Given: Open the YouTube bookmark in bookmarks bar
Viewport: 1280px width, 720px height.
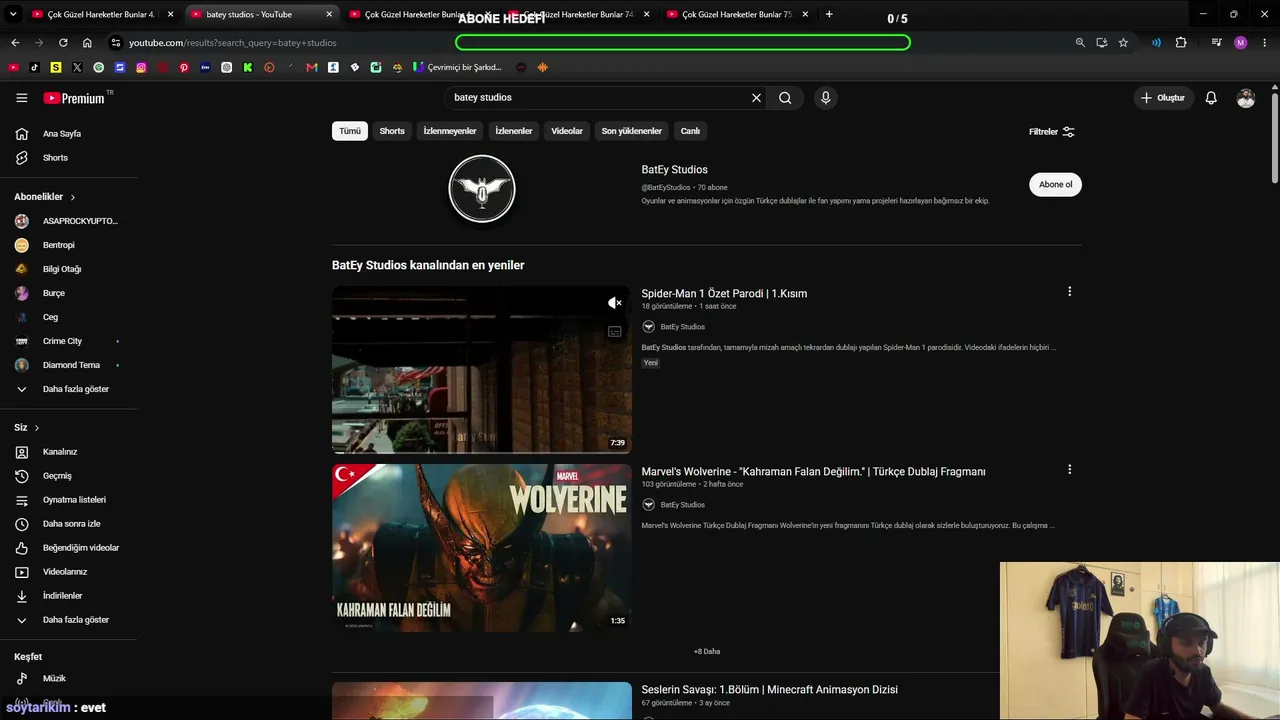Looking at the screenshot, I should point(13,67).
